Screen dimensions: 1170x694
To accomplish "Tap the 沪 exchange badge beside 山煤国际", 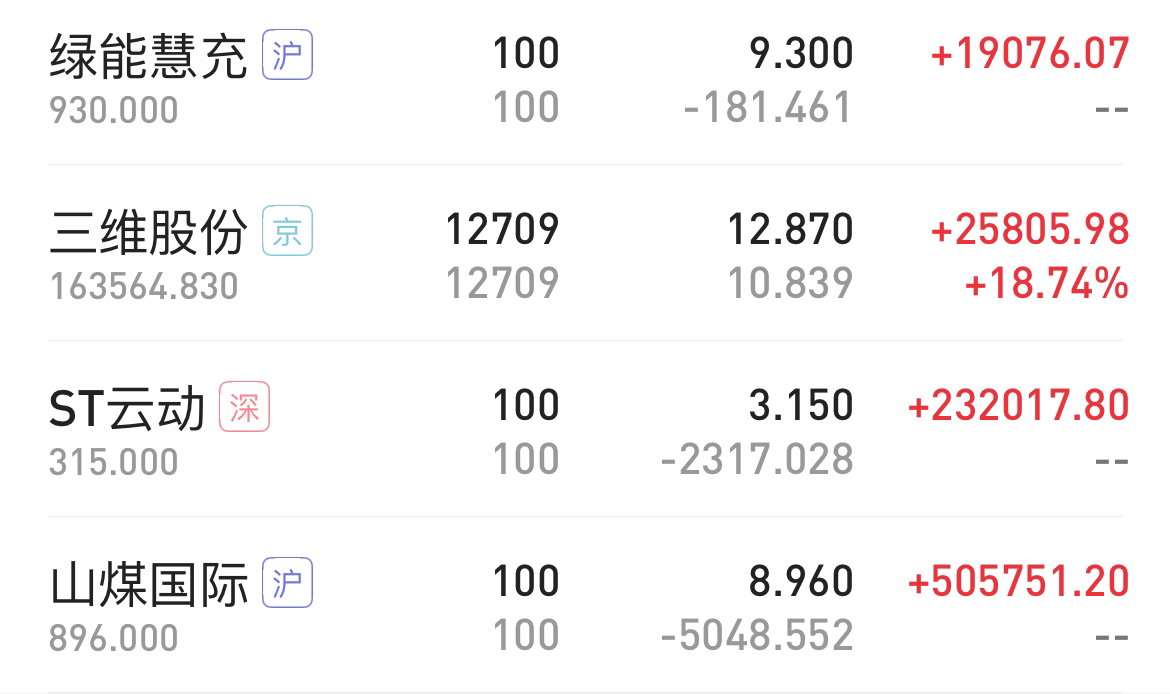I will pyautogui.click(x=287, y=583).
